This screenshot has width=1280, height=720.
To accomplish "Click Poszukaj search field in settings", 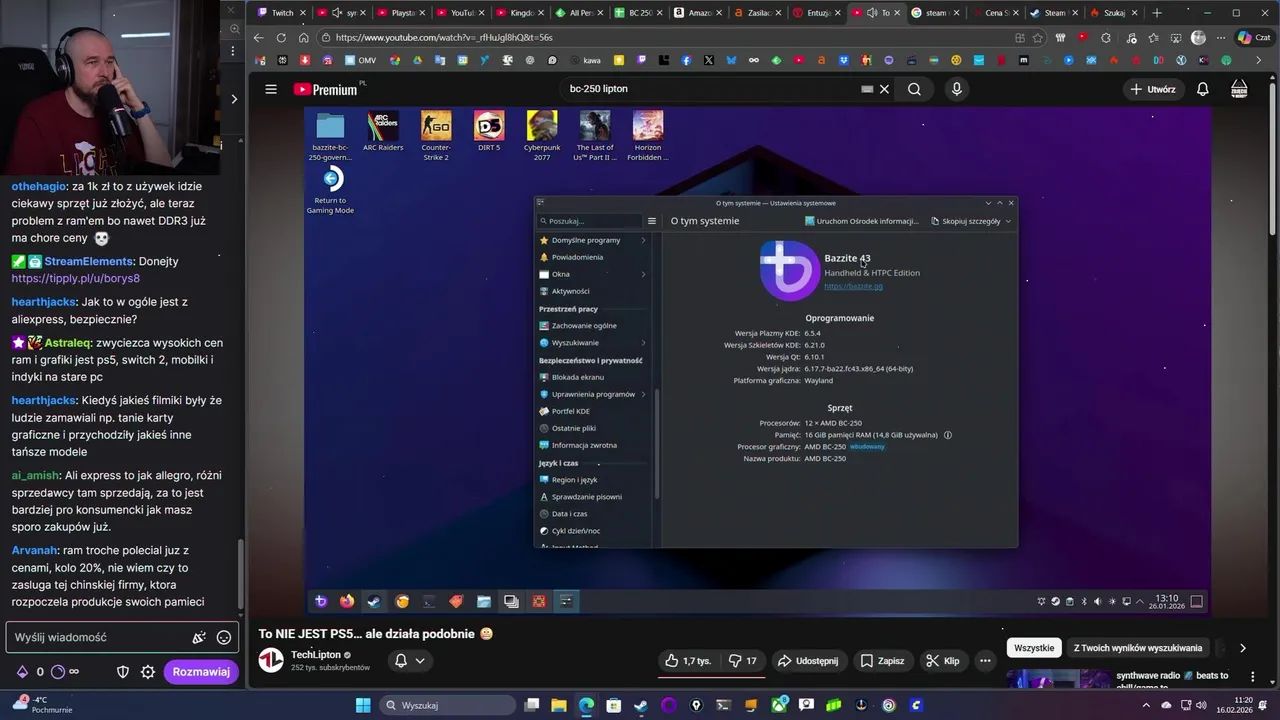I will click(589, 221).
